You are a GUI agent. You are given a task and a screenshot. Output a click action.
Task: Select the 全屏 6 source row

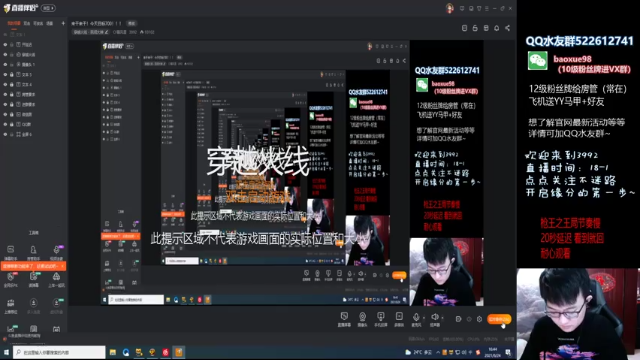point(34,134)
